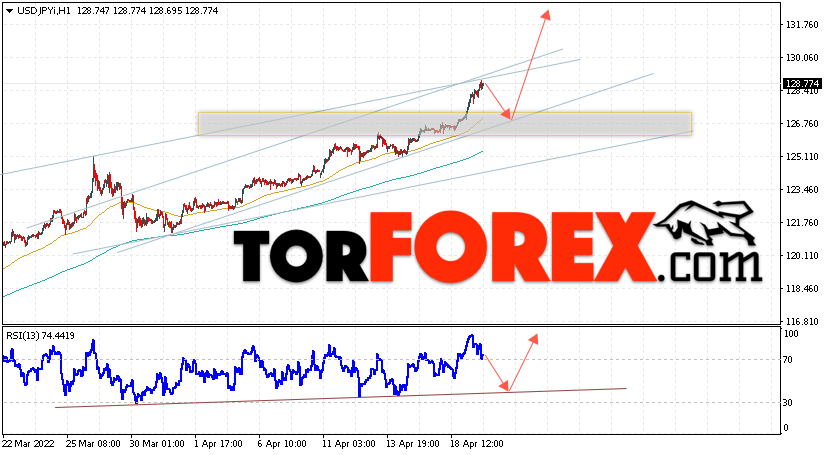Select the 22 Mar 2022 date label
This screenshot has height=455, width=826.
(28, 444)
